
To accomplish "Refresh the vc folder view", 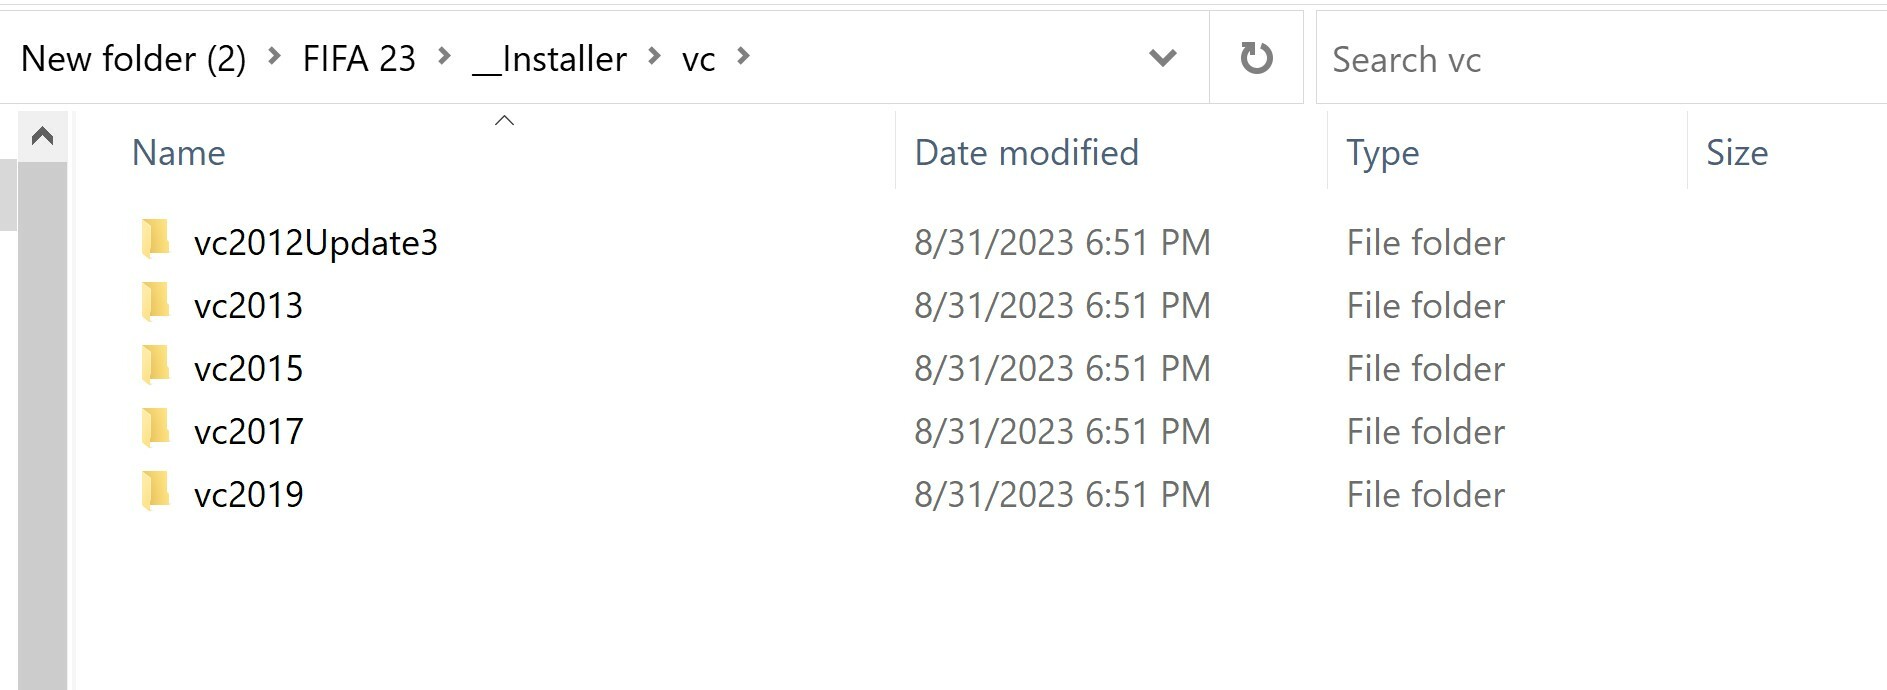I will coord(1256,58).
